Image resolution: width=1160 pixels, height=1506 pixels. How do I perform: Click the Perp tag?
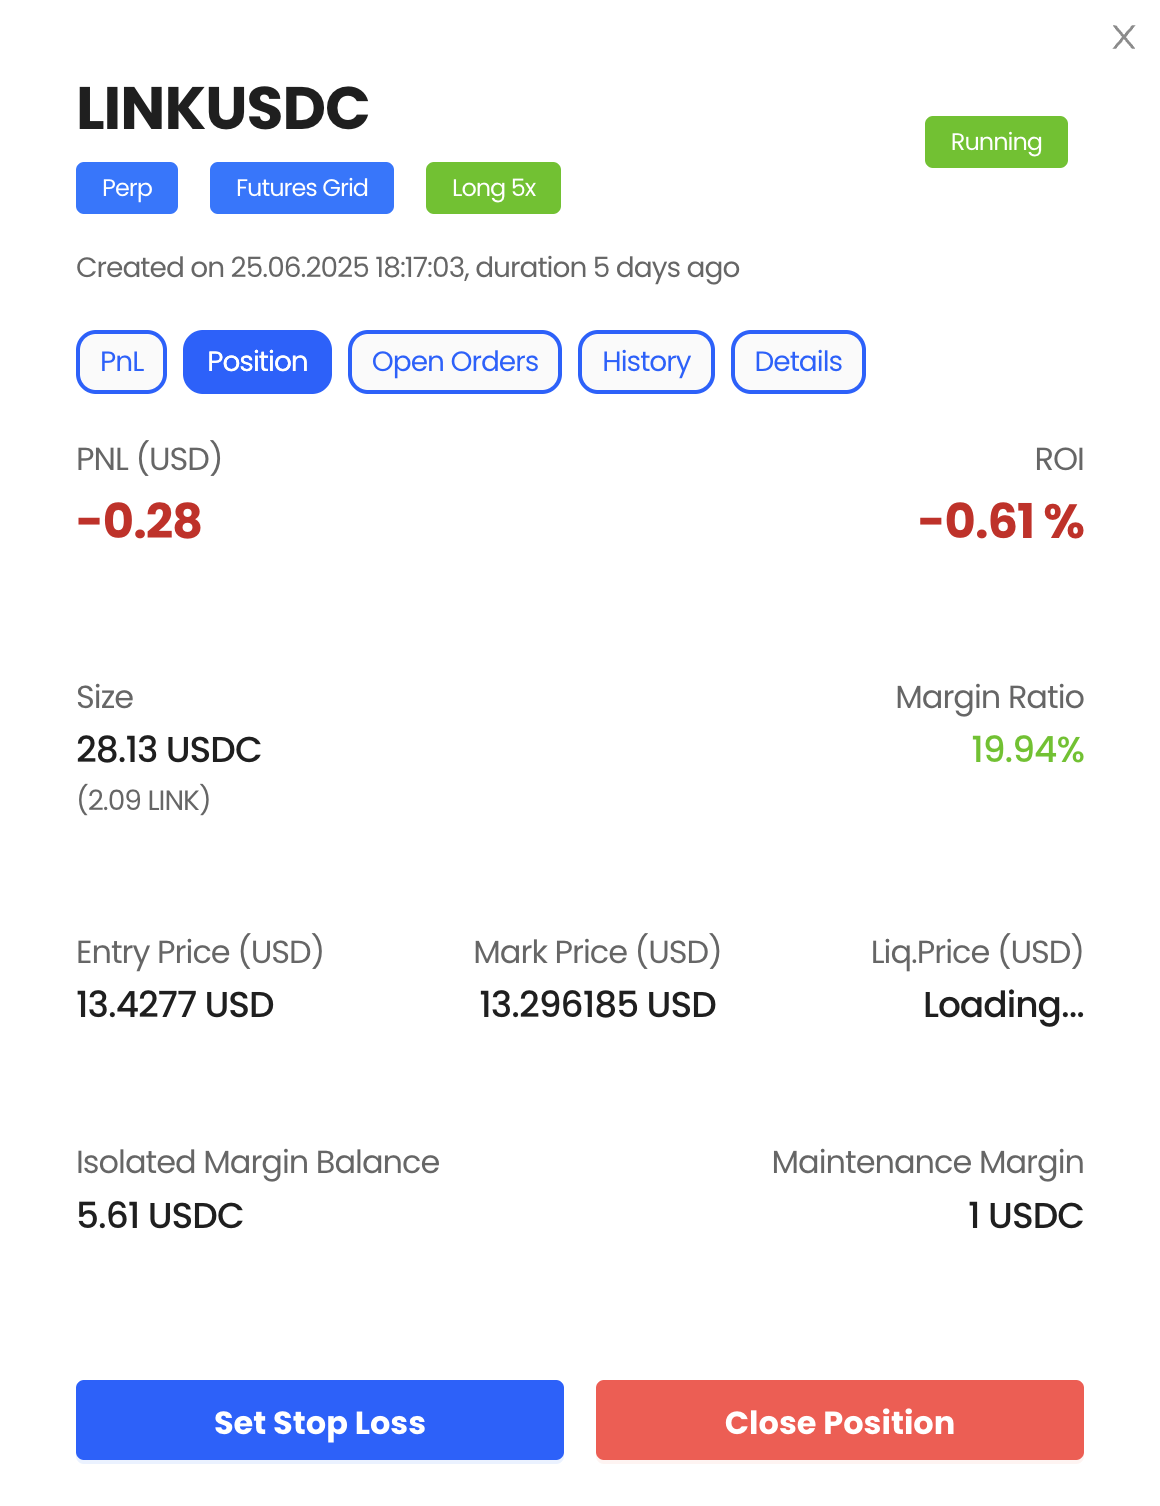127,188
